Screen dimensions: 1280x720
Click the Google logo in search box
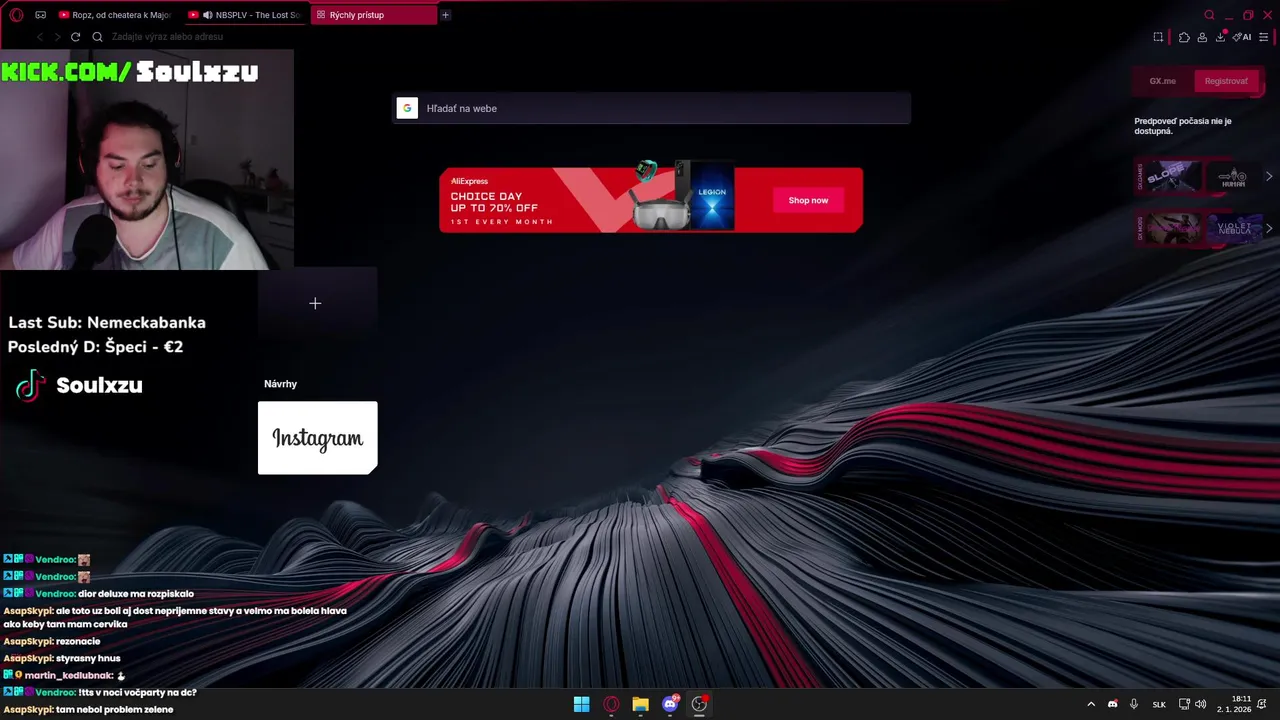click(x=407, y=108)
